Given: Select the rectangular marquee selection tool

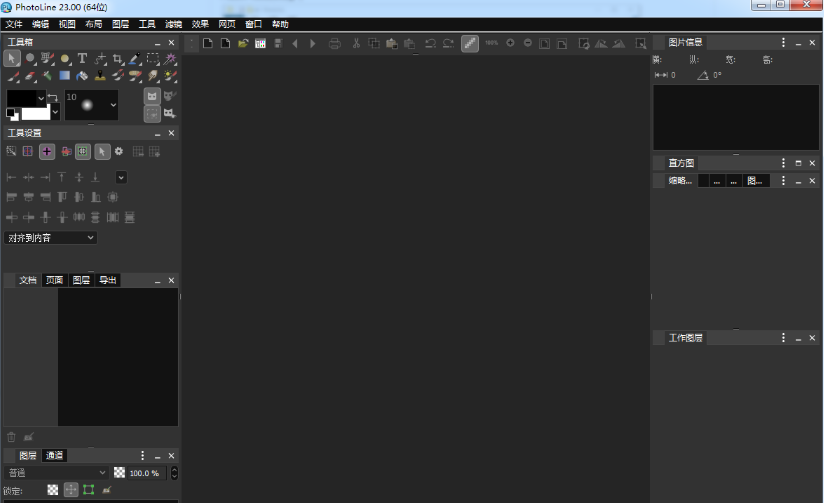Looking at the screenshot, I should pyautogui.click(x=153, y=59).
